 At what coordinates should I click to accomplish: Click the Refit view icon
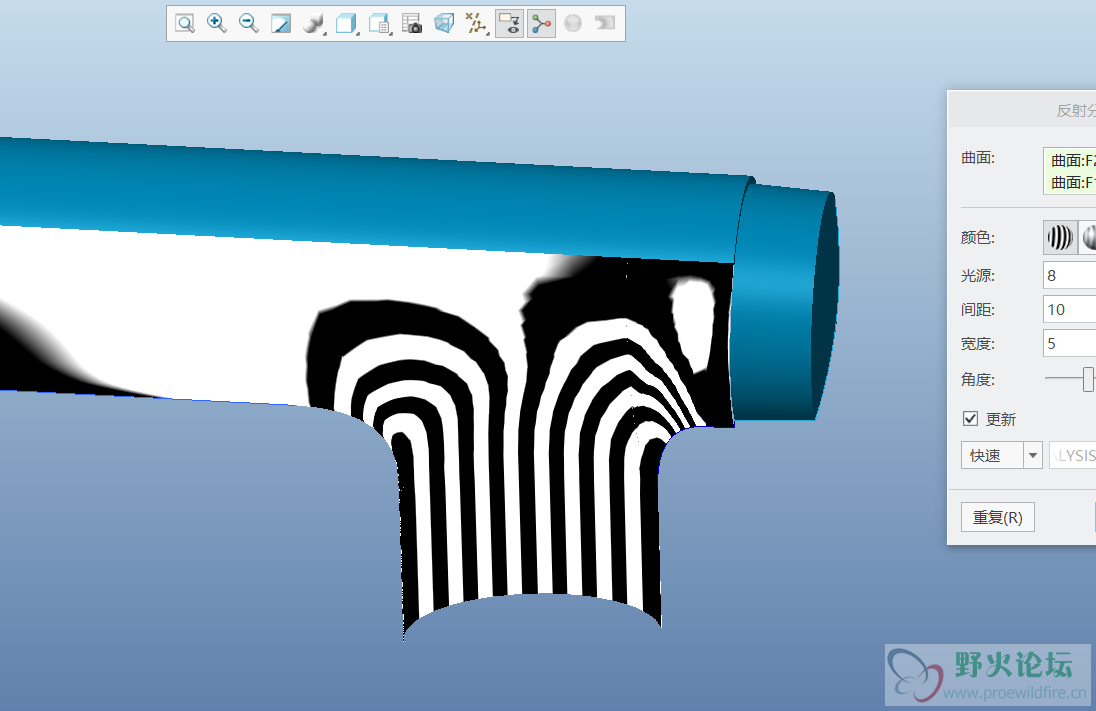tap(185, 24)
